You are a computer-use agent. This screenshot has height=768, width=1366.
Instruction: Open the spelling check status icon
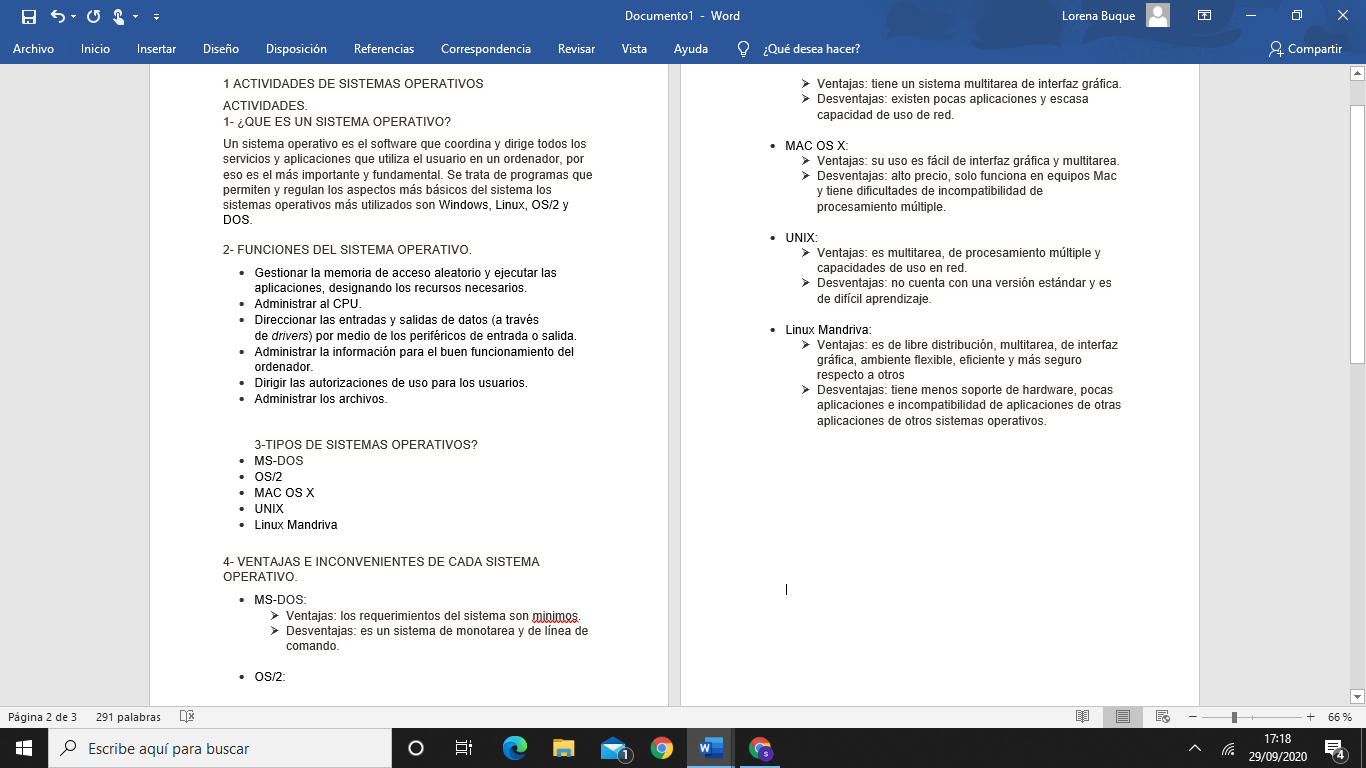[186, 717]
